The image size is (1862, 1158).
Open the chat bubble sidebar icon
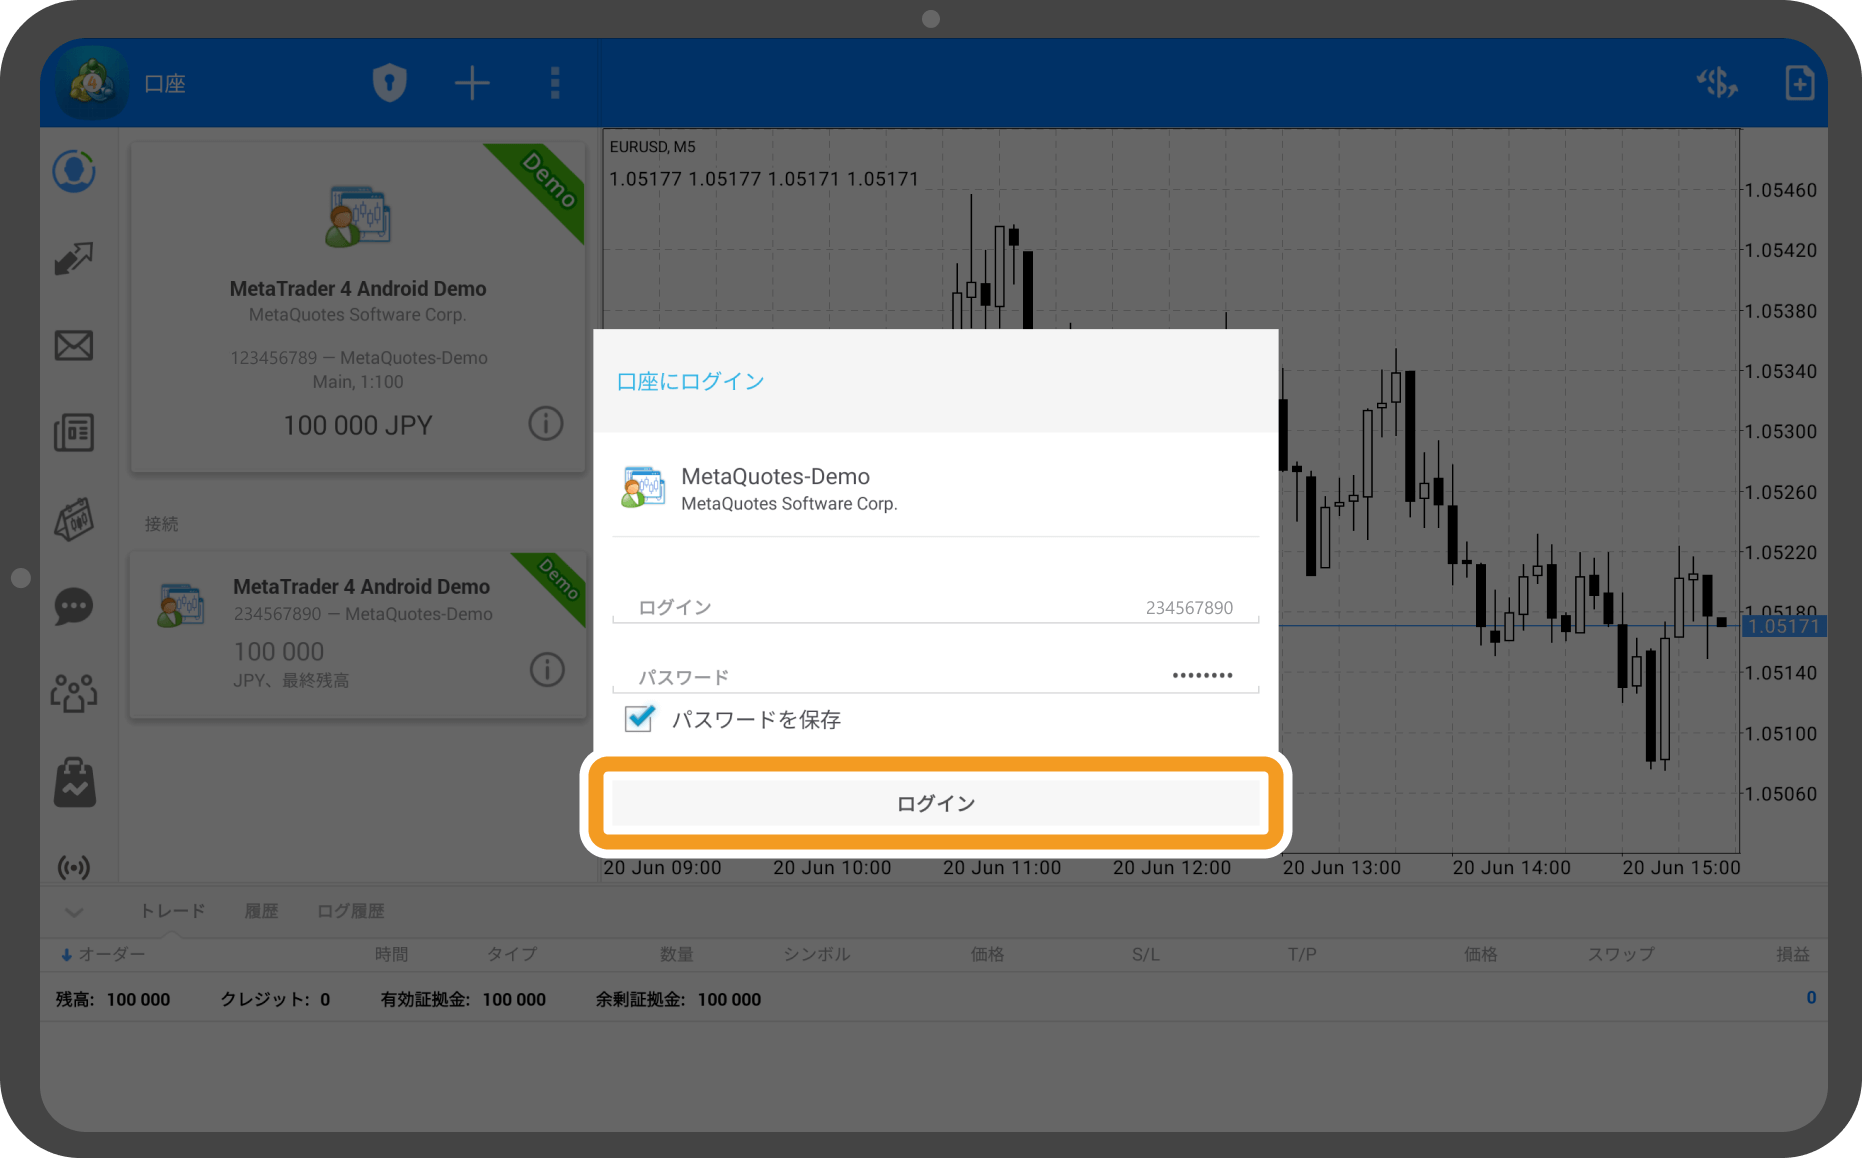[x=74, y=606]
